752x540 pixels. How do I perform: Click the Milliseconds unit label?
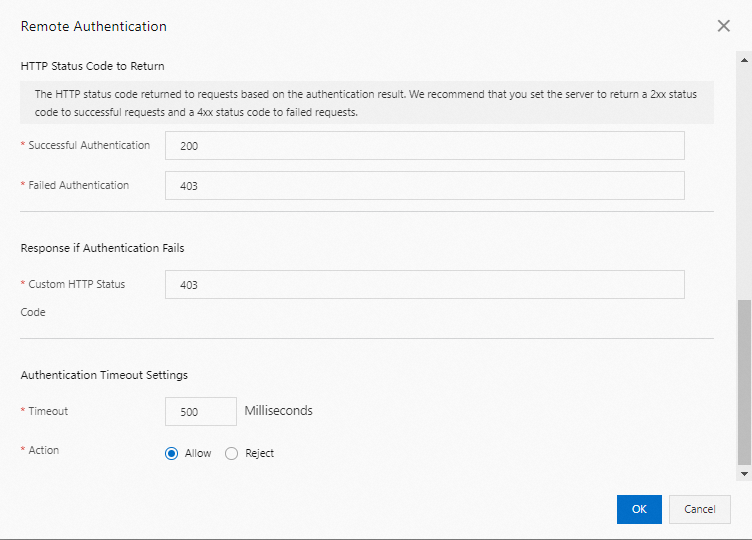[278, 411]
